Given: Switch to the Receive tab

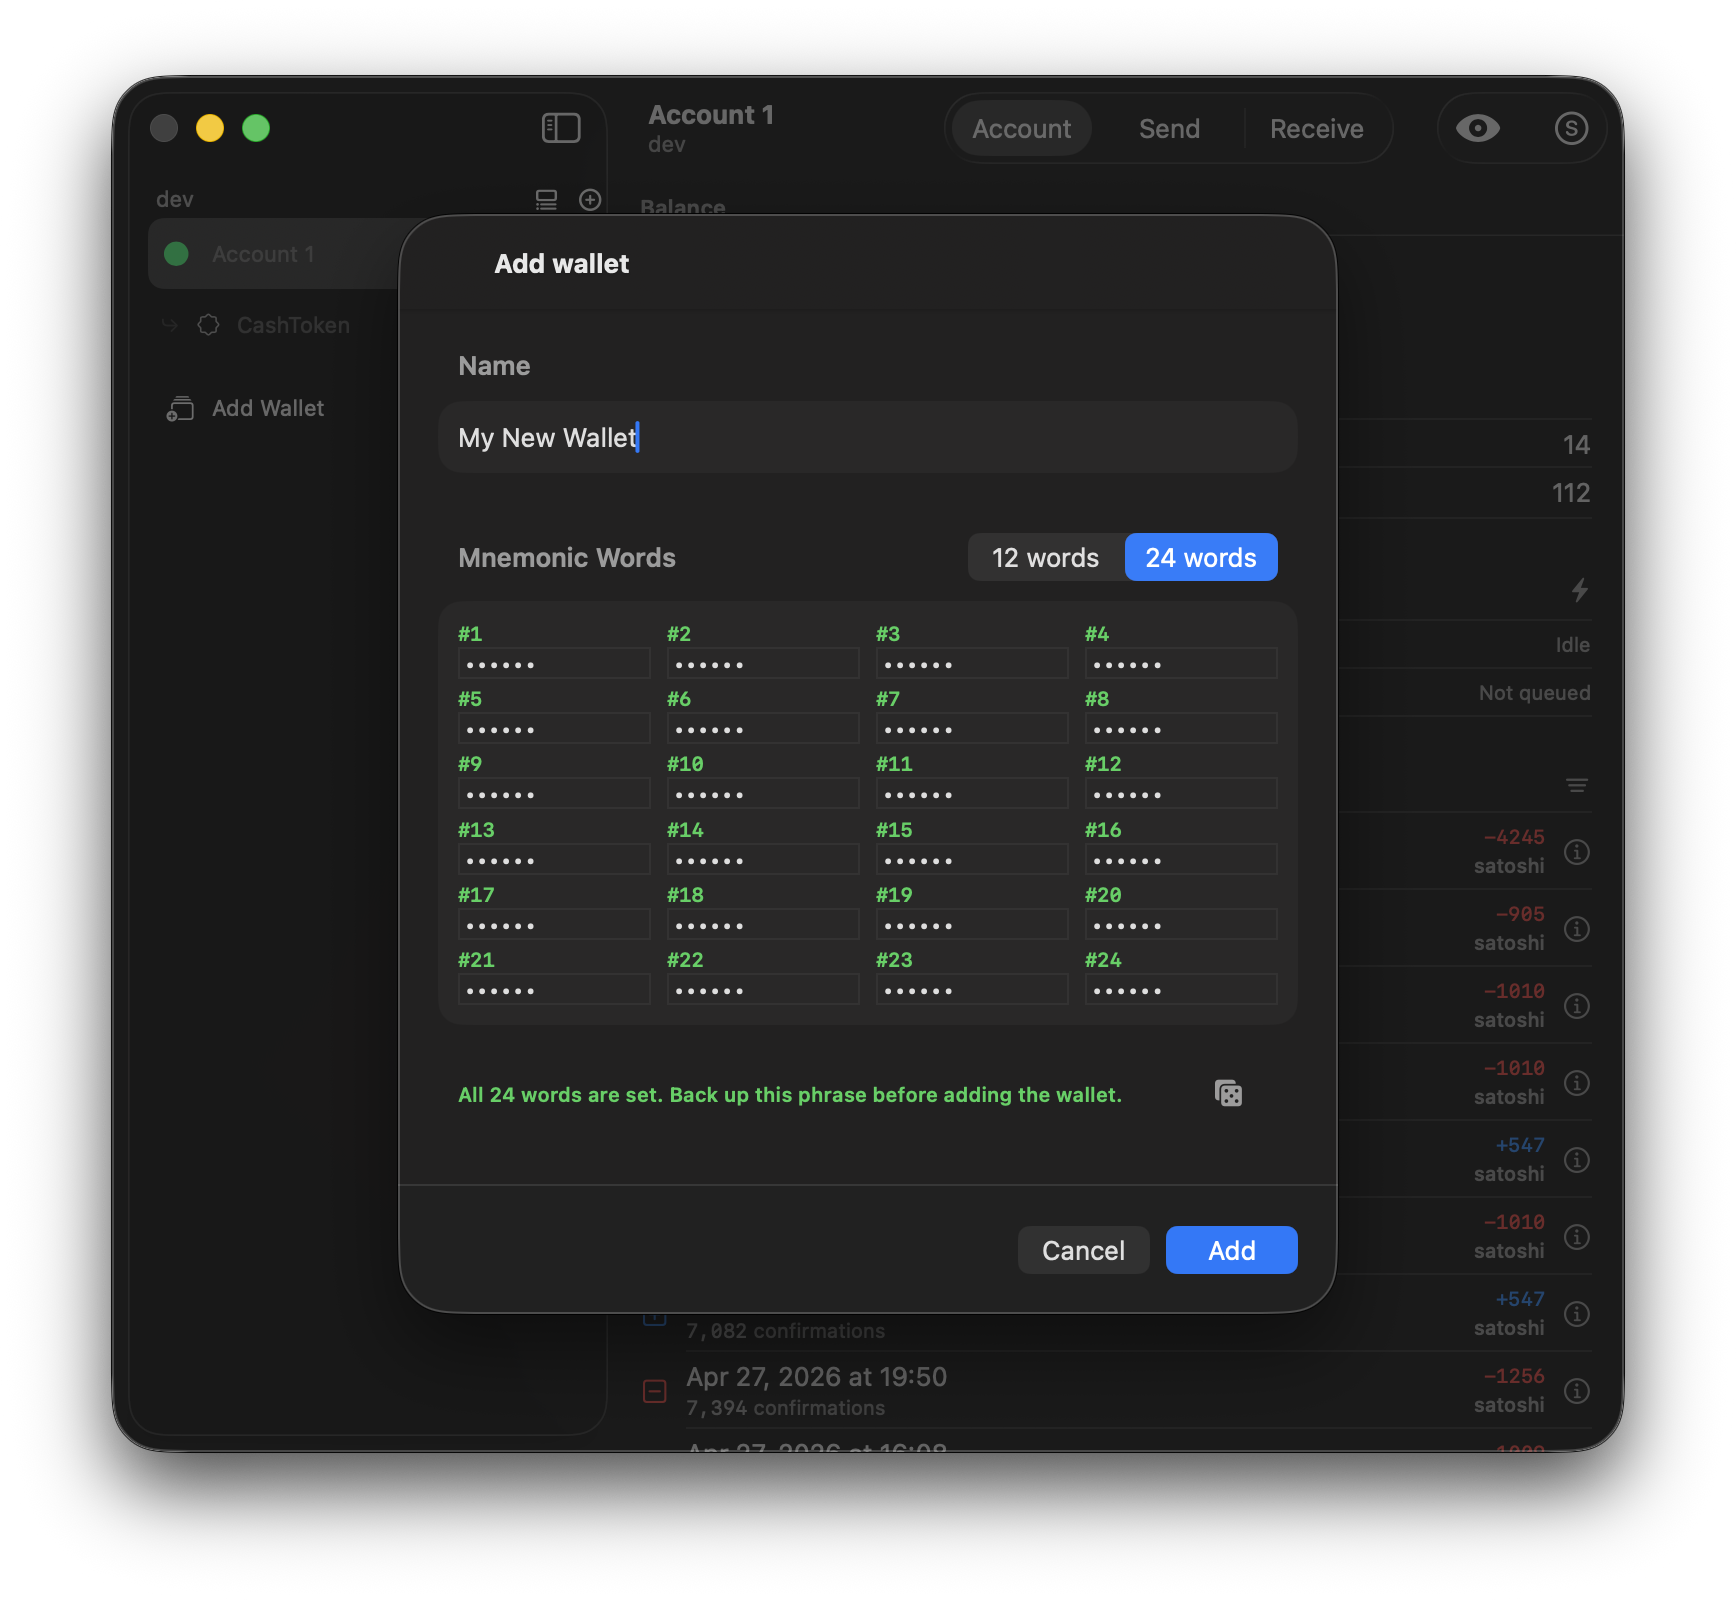Looking at the screenshot, I should 1316,128.
